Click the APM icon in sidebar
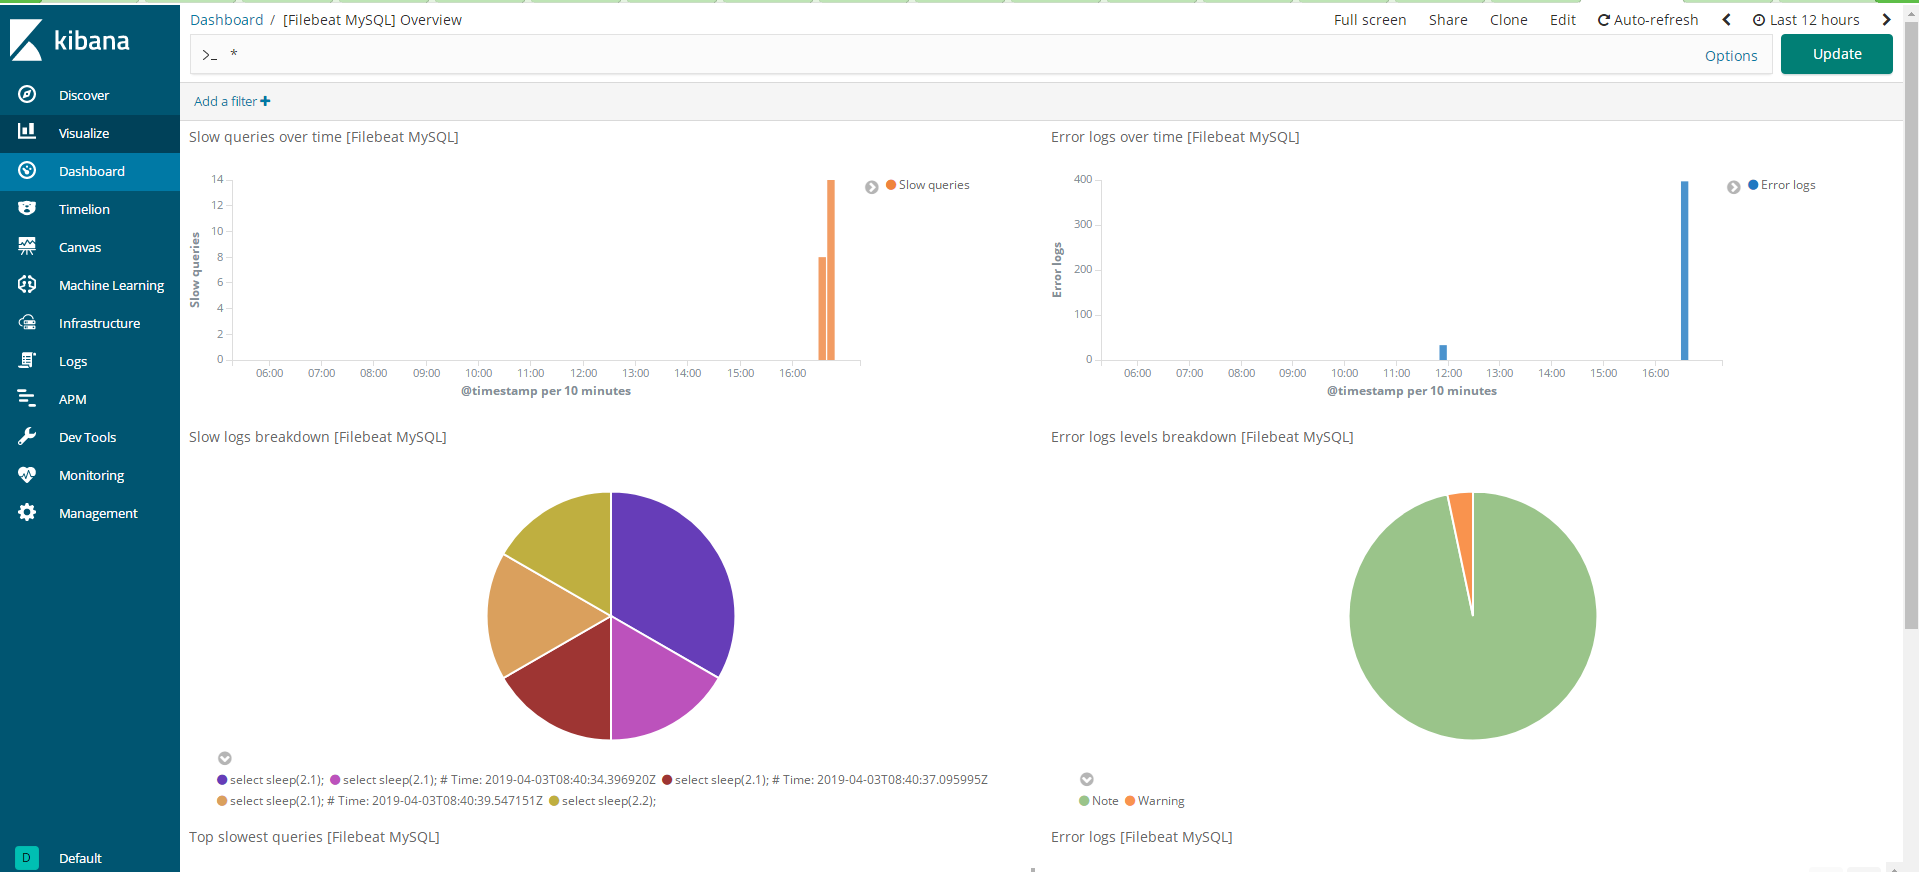 tap(27, 398)
